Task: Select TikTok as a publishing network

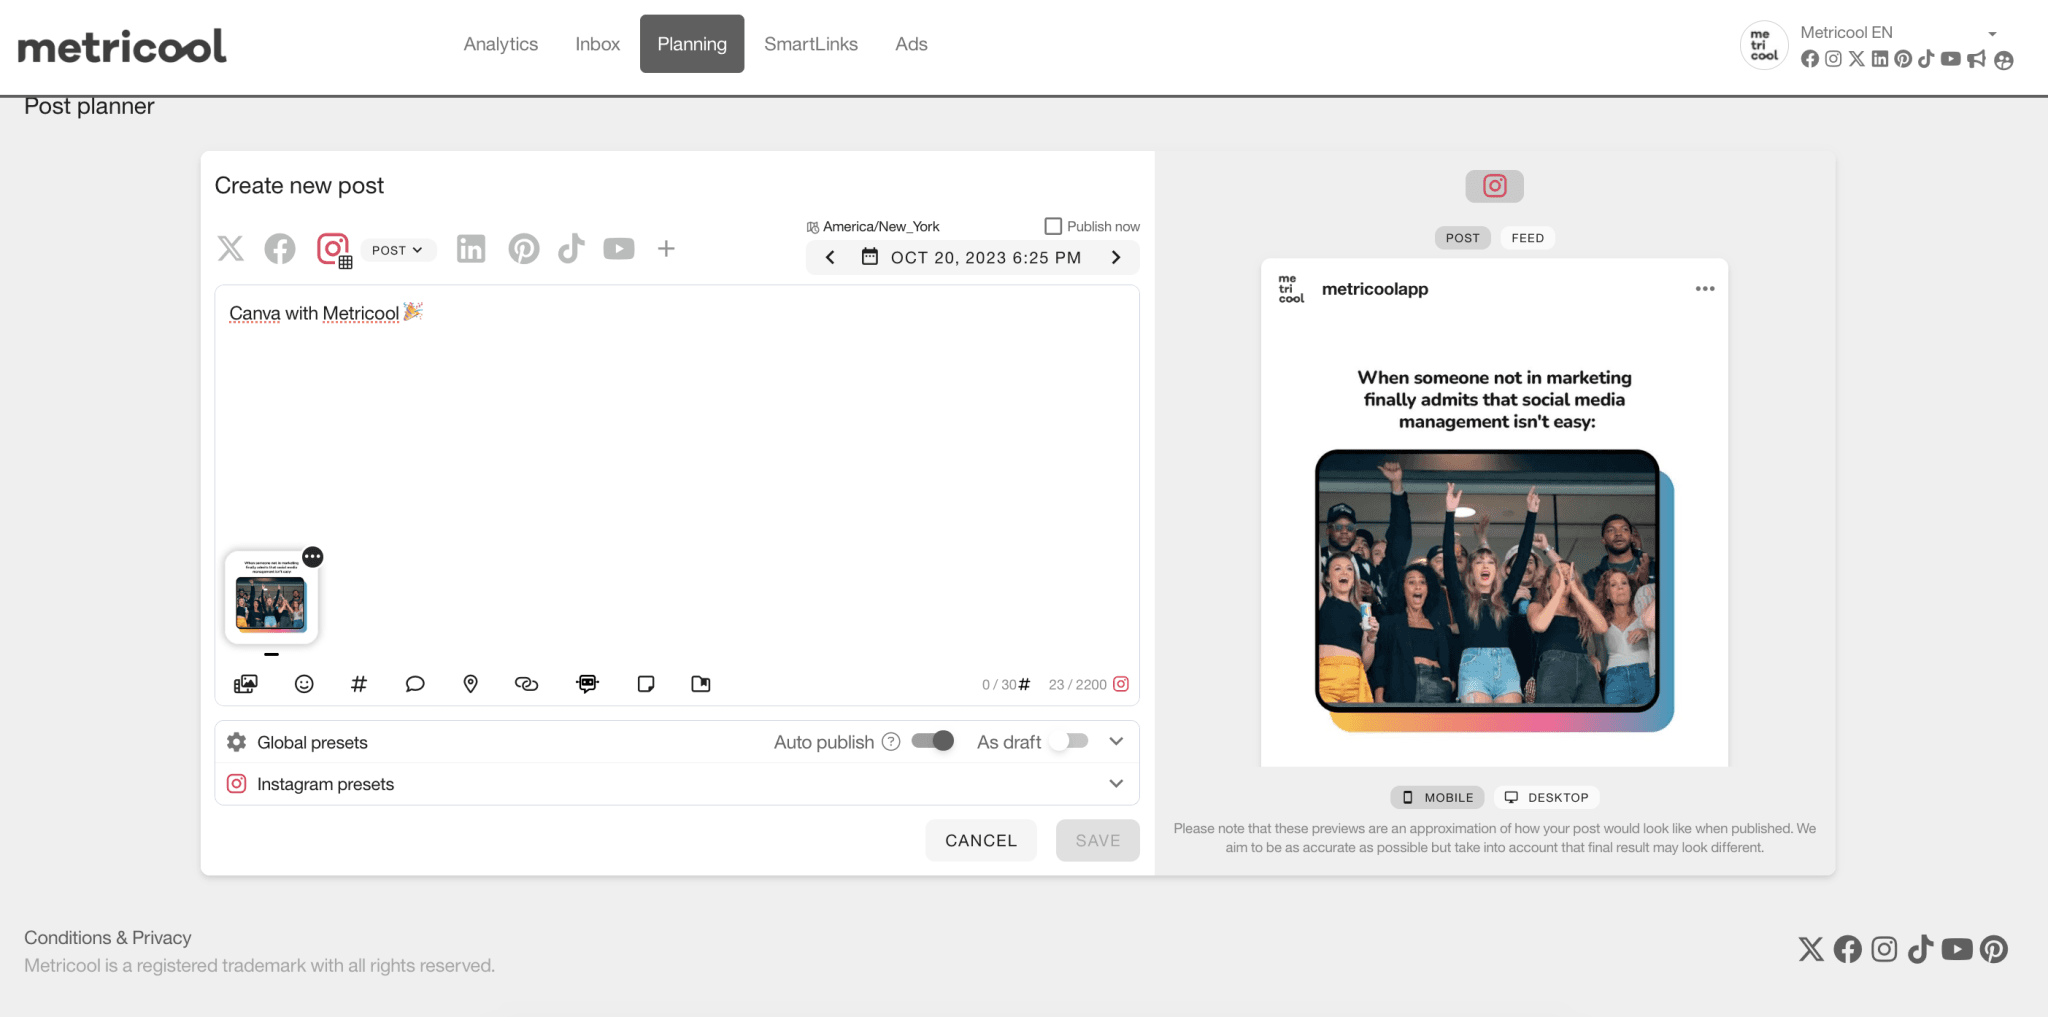Action: pyautogui.click(x=571, y=248)
